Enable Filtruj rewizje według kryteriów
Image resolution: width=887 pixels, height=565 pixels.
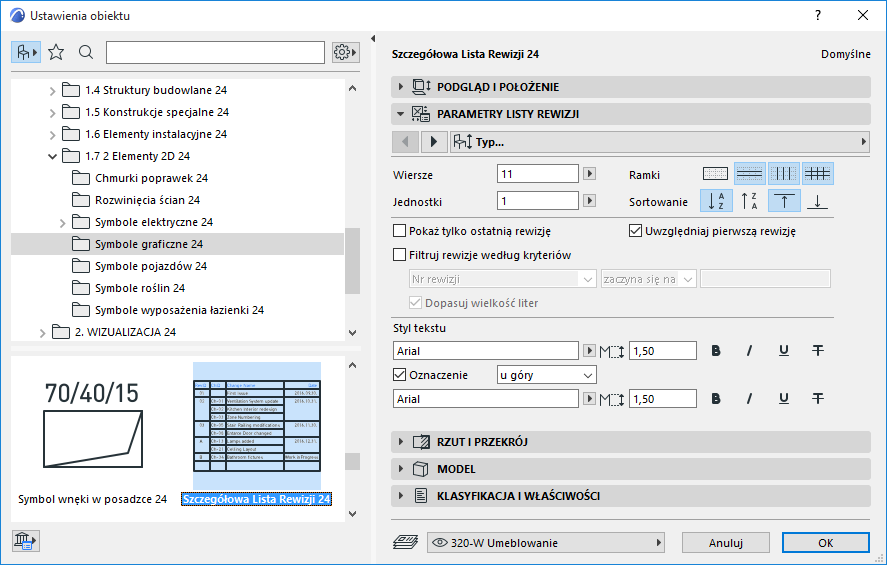401,255
